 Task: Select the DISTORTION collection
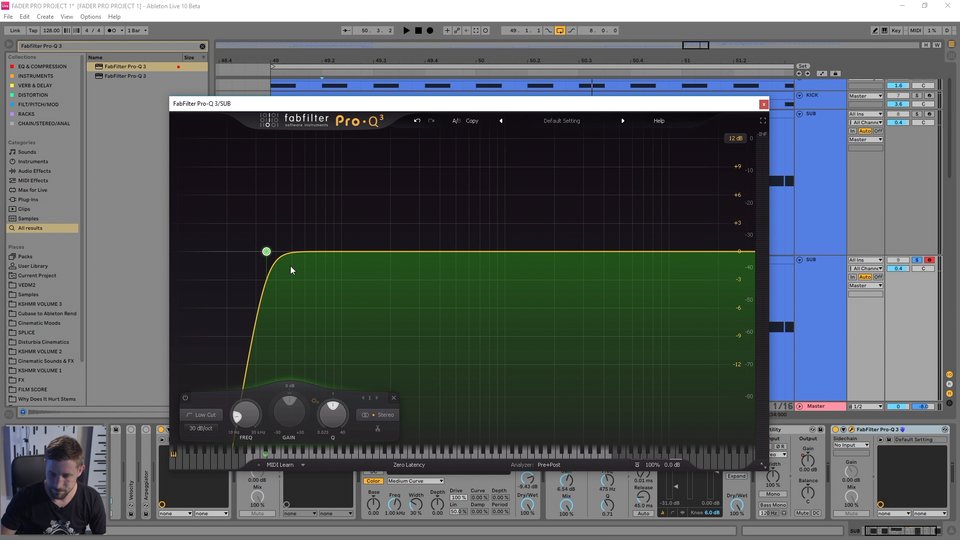coord(33,95)
